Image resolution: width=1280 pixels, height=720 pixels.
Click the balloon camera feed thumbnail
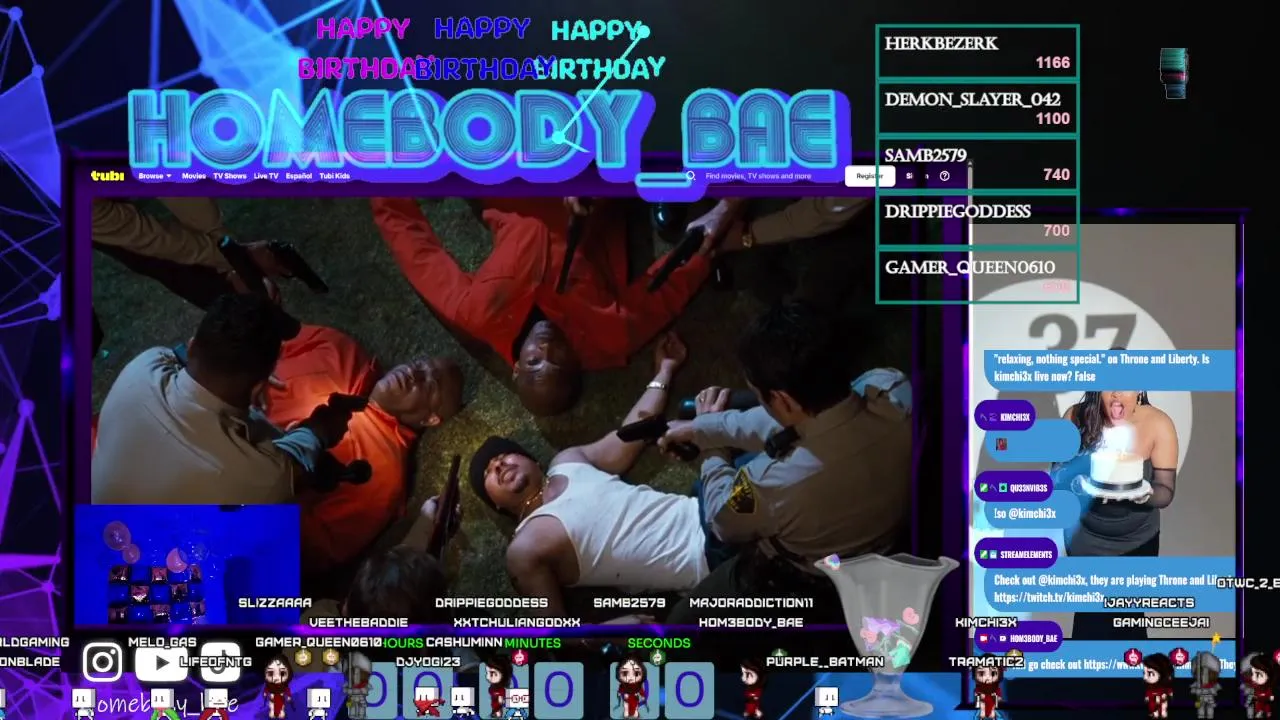[x=187, y=565]
